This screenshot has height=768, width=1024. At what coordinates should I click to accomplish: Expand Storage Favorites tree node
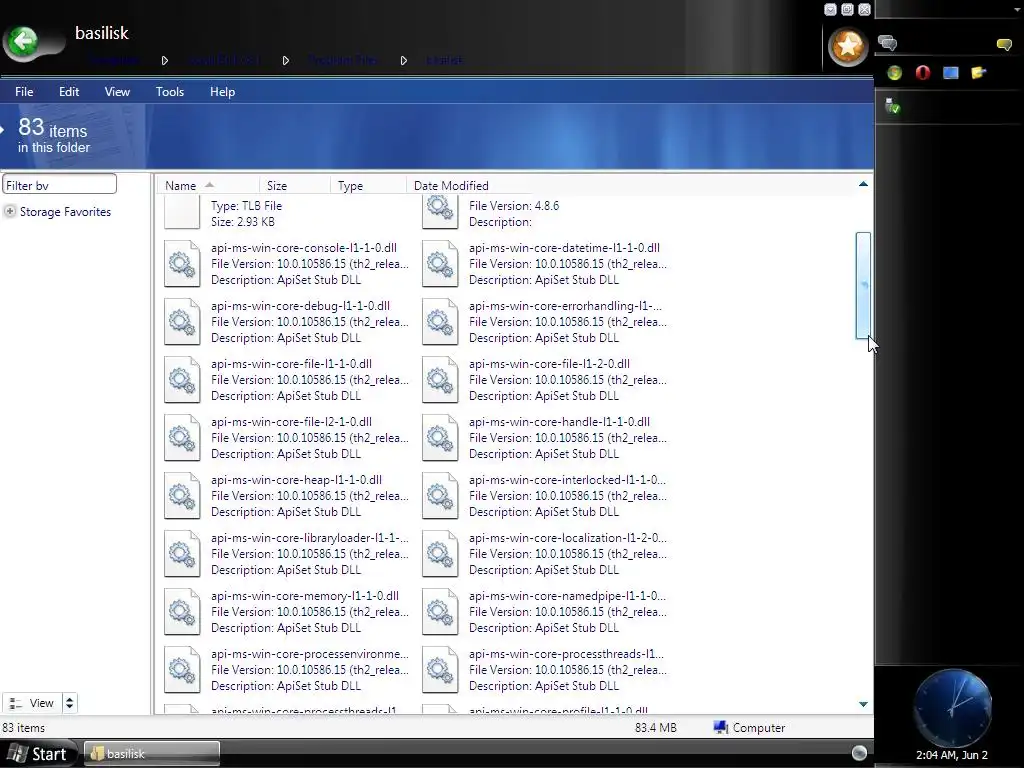10,211
